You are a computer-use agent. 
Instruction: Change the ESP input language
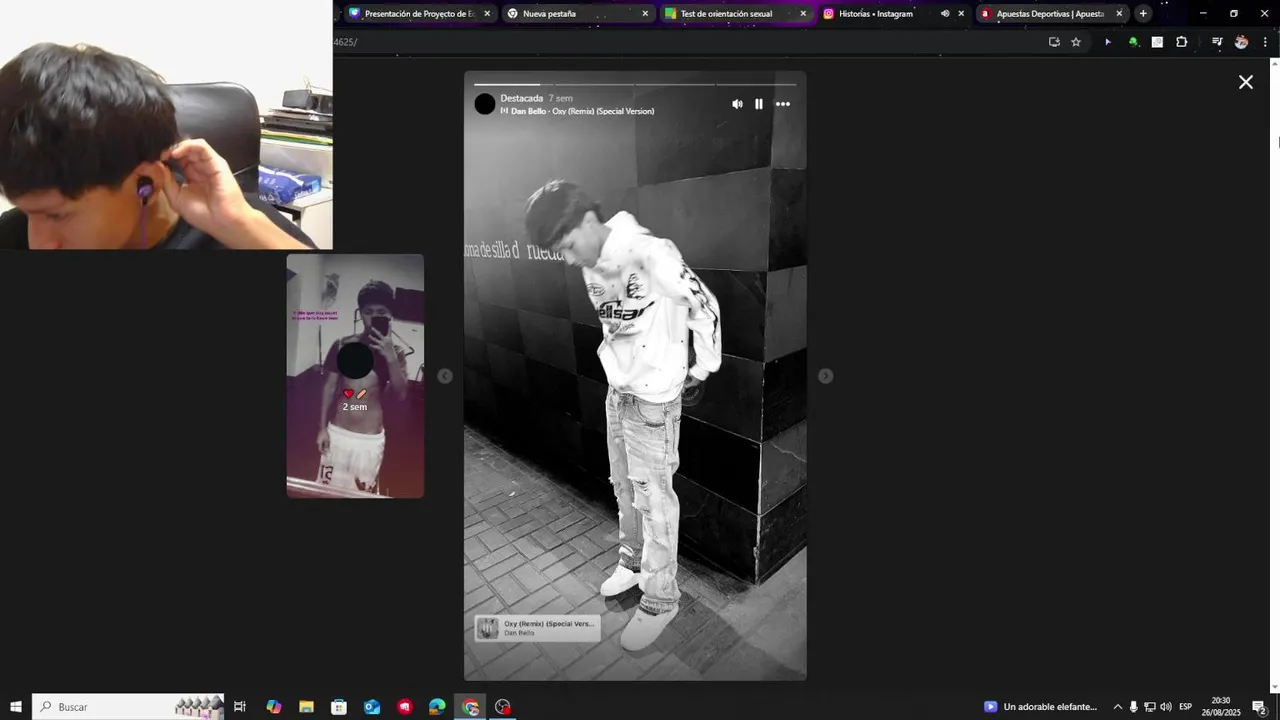(1186, 707)
